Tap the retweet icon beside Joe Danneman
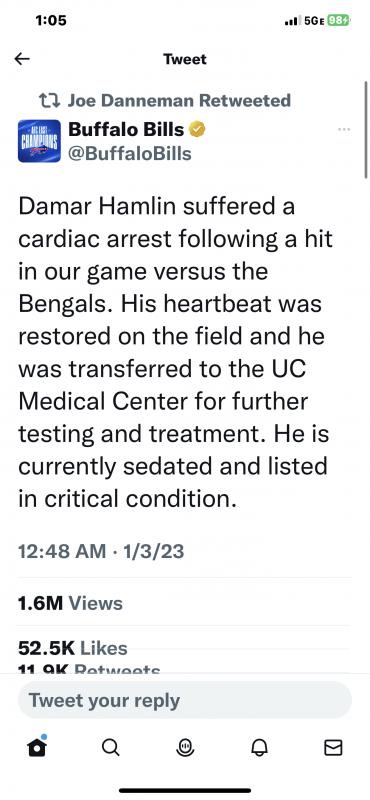Image resolution: width=370 pixels, height=800 pixels. tap(50, 100)
